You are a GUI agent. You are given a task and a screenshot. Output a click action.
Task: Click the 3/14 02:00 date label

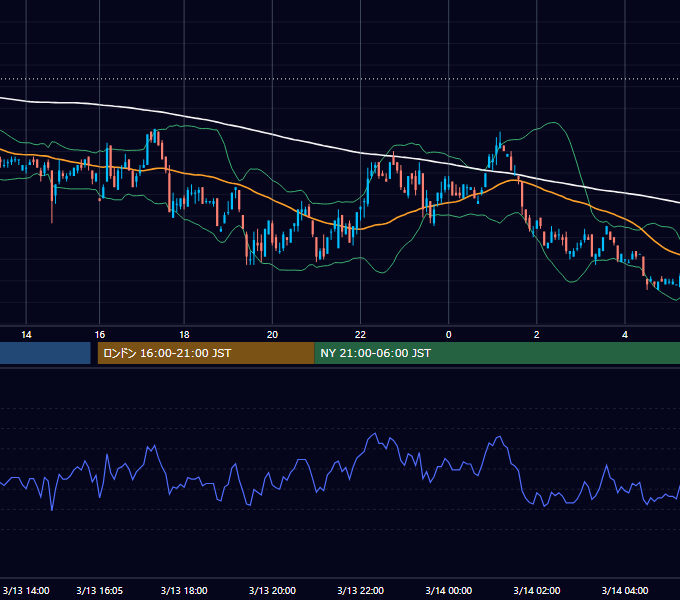[536, 590]
